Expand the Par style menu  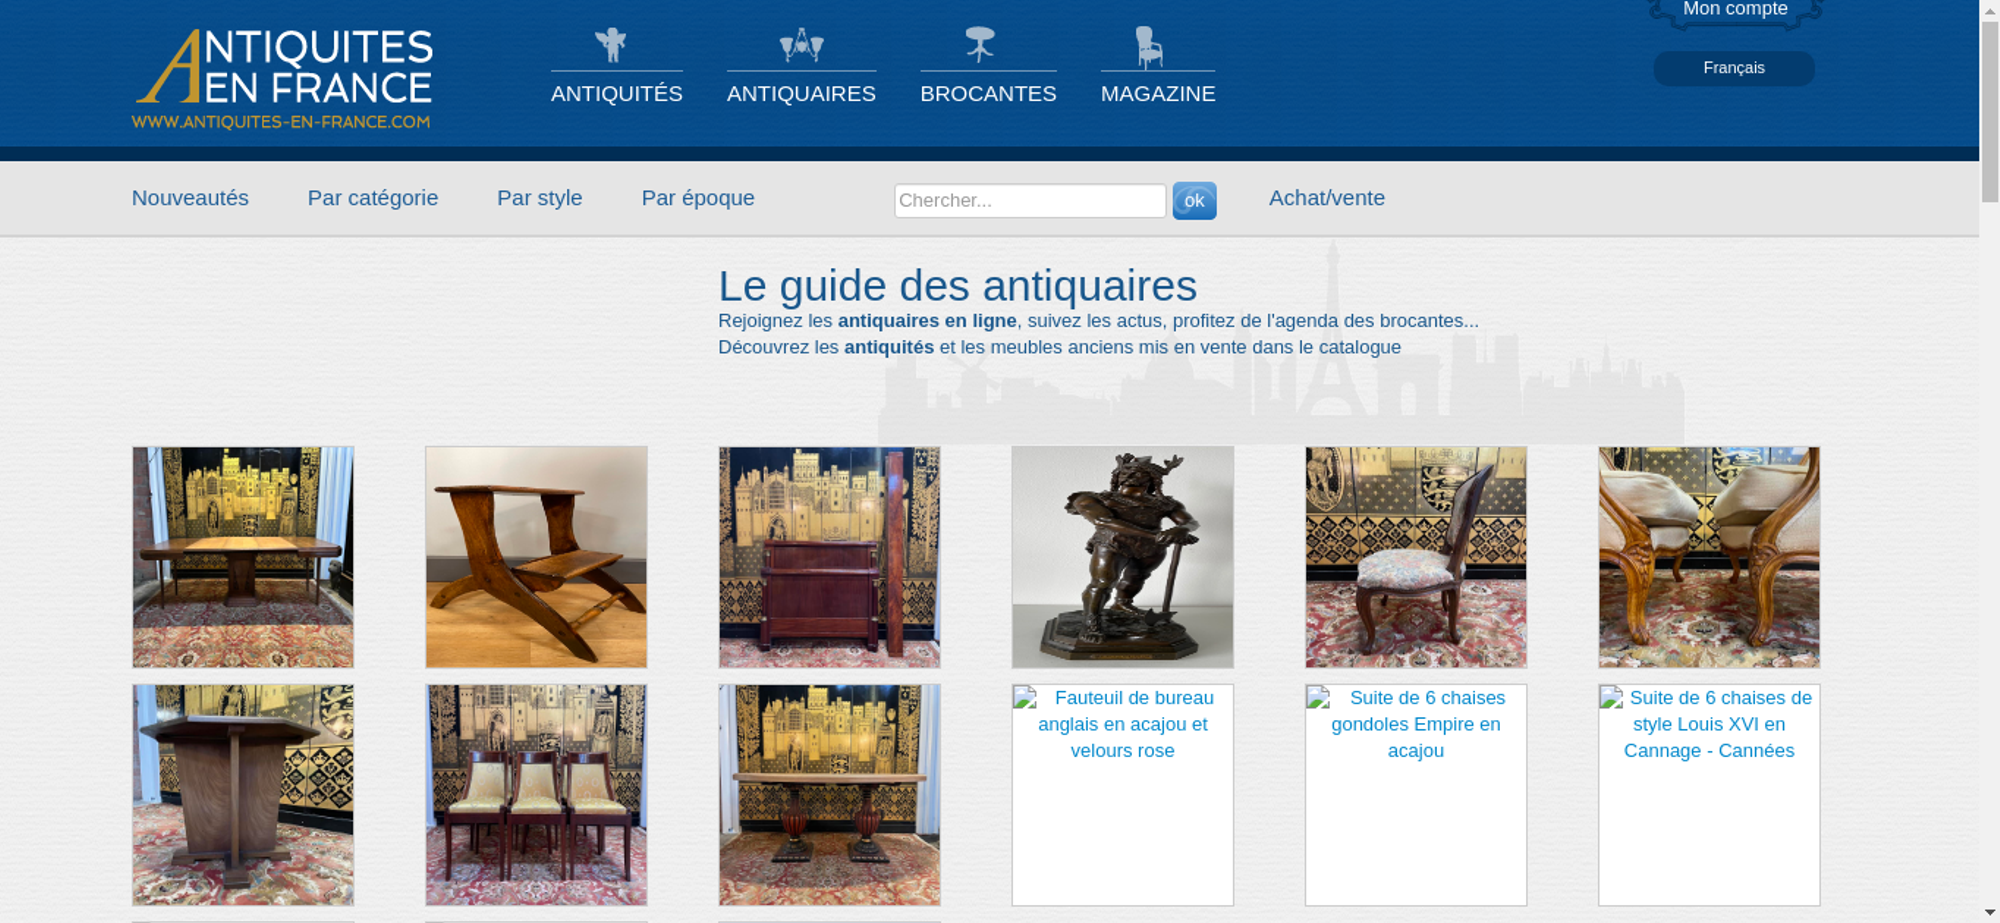[x=539, y=198]
